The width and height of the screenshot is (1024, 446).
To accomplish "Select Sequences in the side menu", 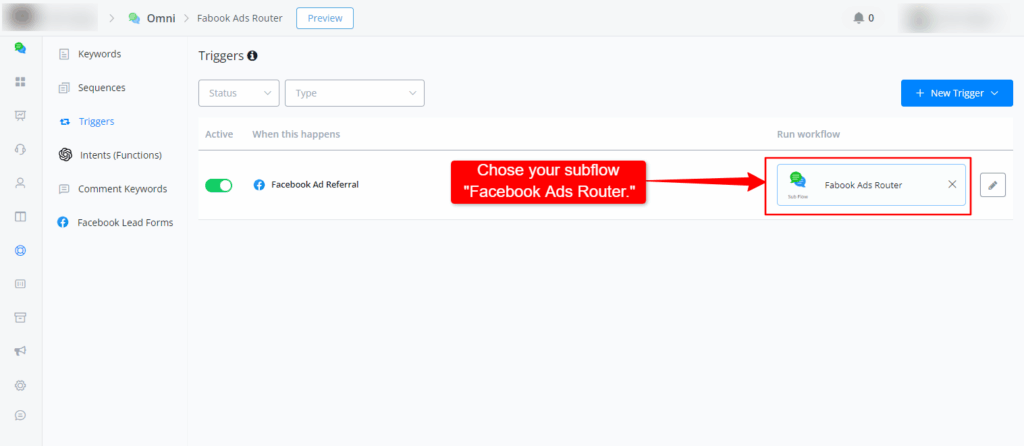I will [x=101, y=87].
